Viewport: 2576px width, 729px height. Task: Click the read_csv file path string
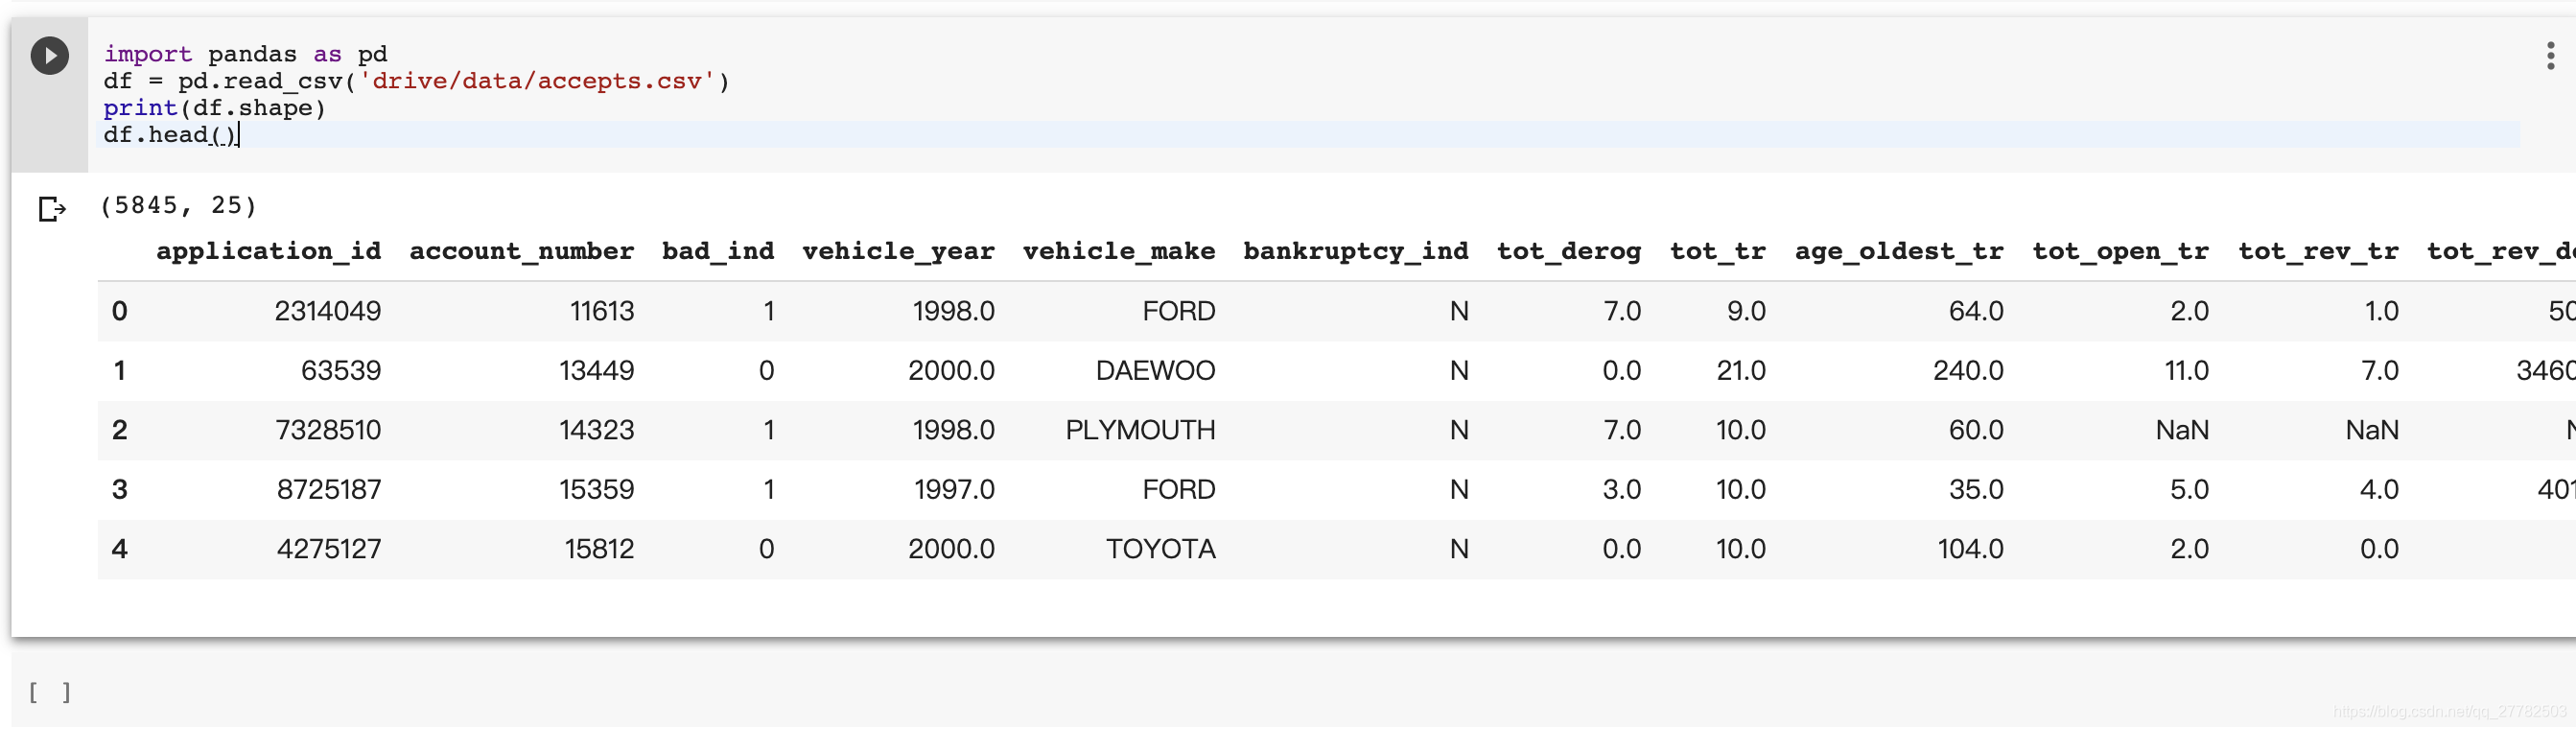(538, 81)
